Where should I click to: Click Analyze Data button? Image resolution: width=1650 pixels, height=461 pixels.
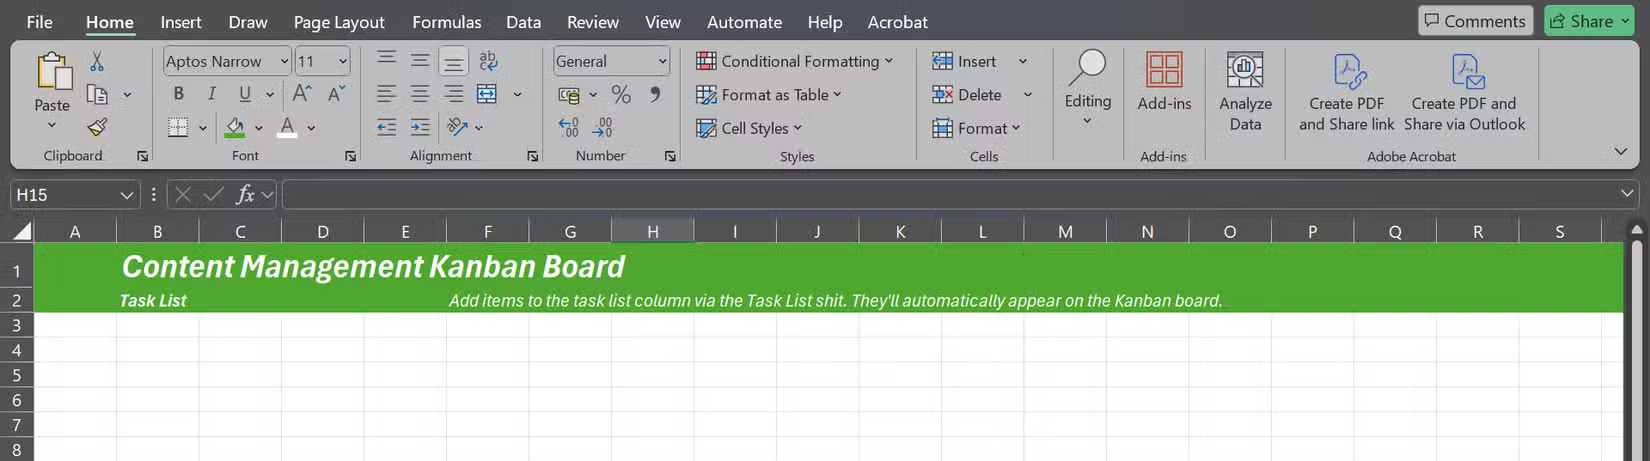1245,91
